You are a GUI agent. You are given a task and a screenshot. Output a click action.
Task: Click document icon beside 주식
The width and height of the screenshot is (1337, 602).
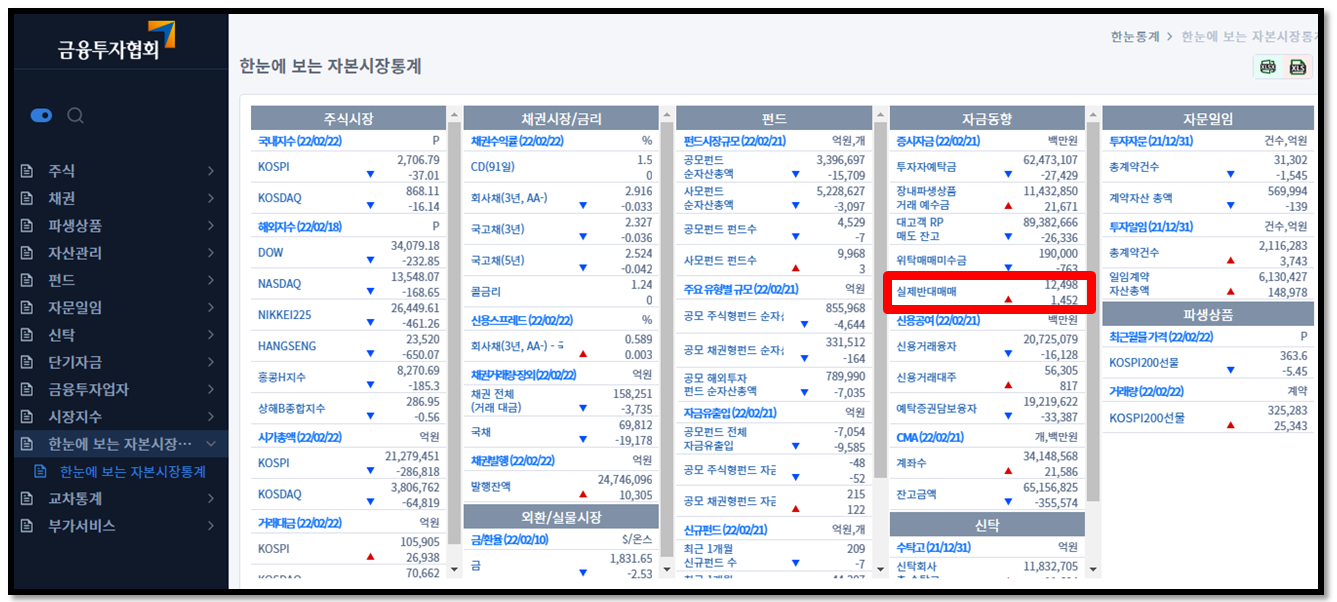pyautogui.click(x=27, y=171)
